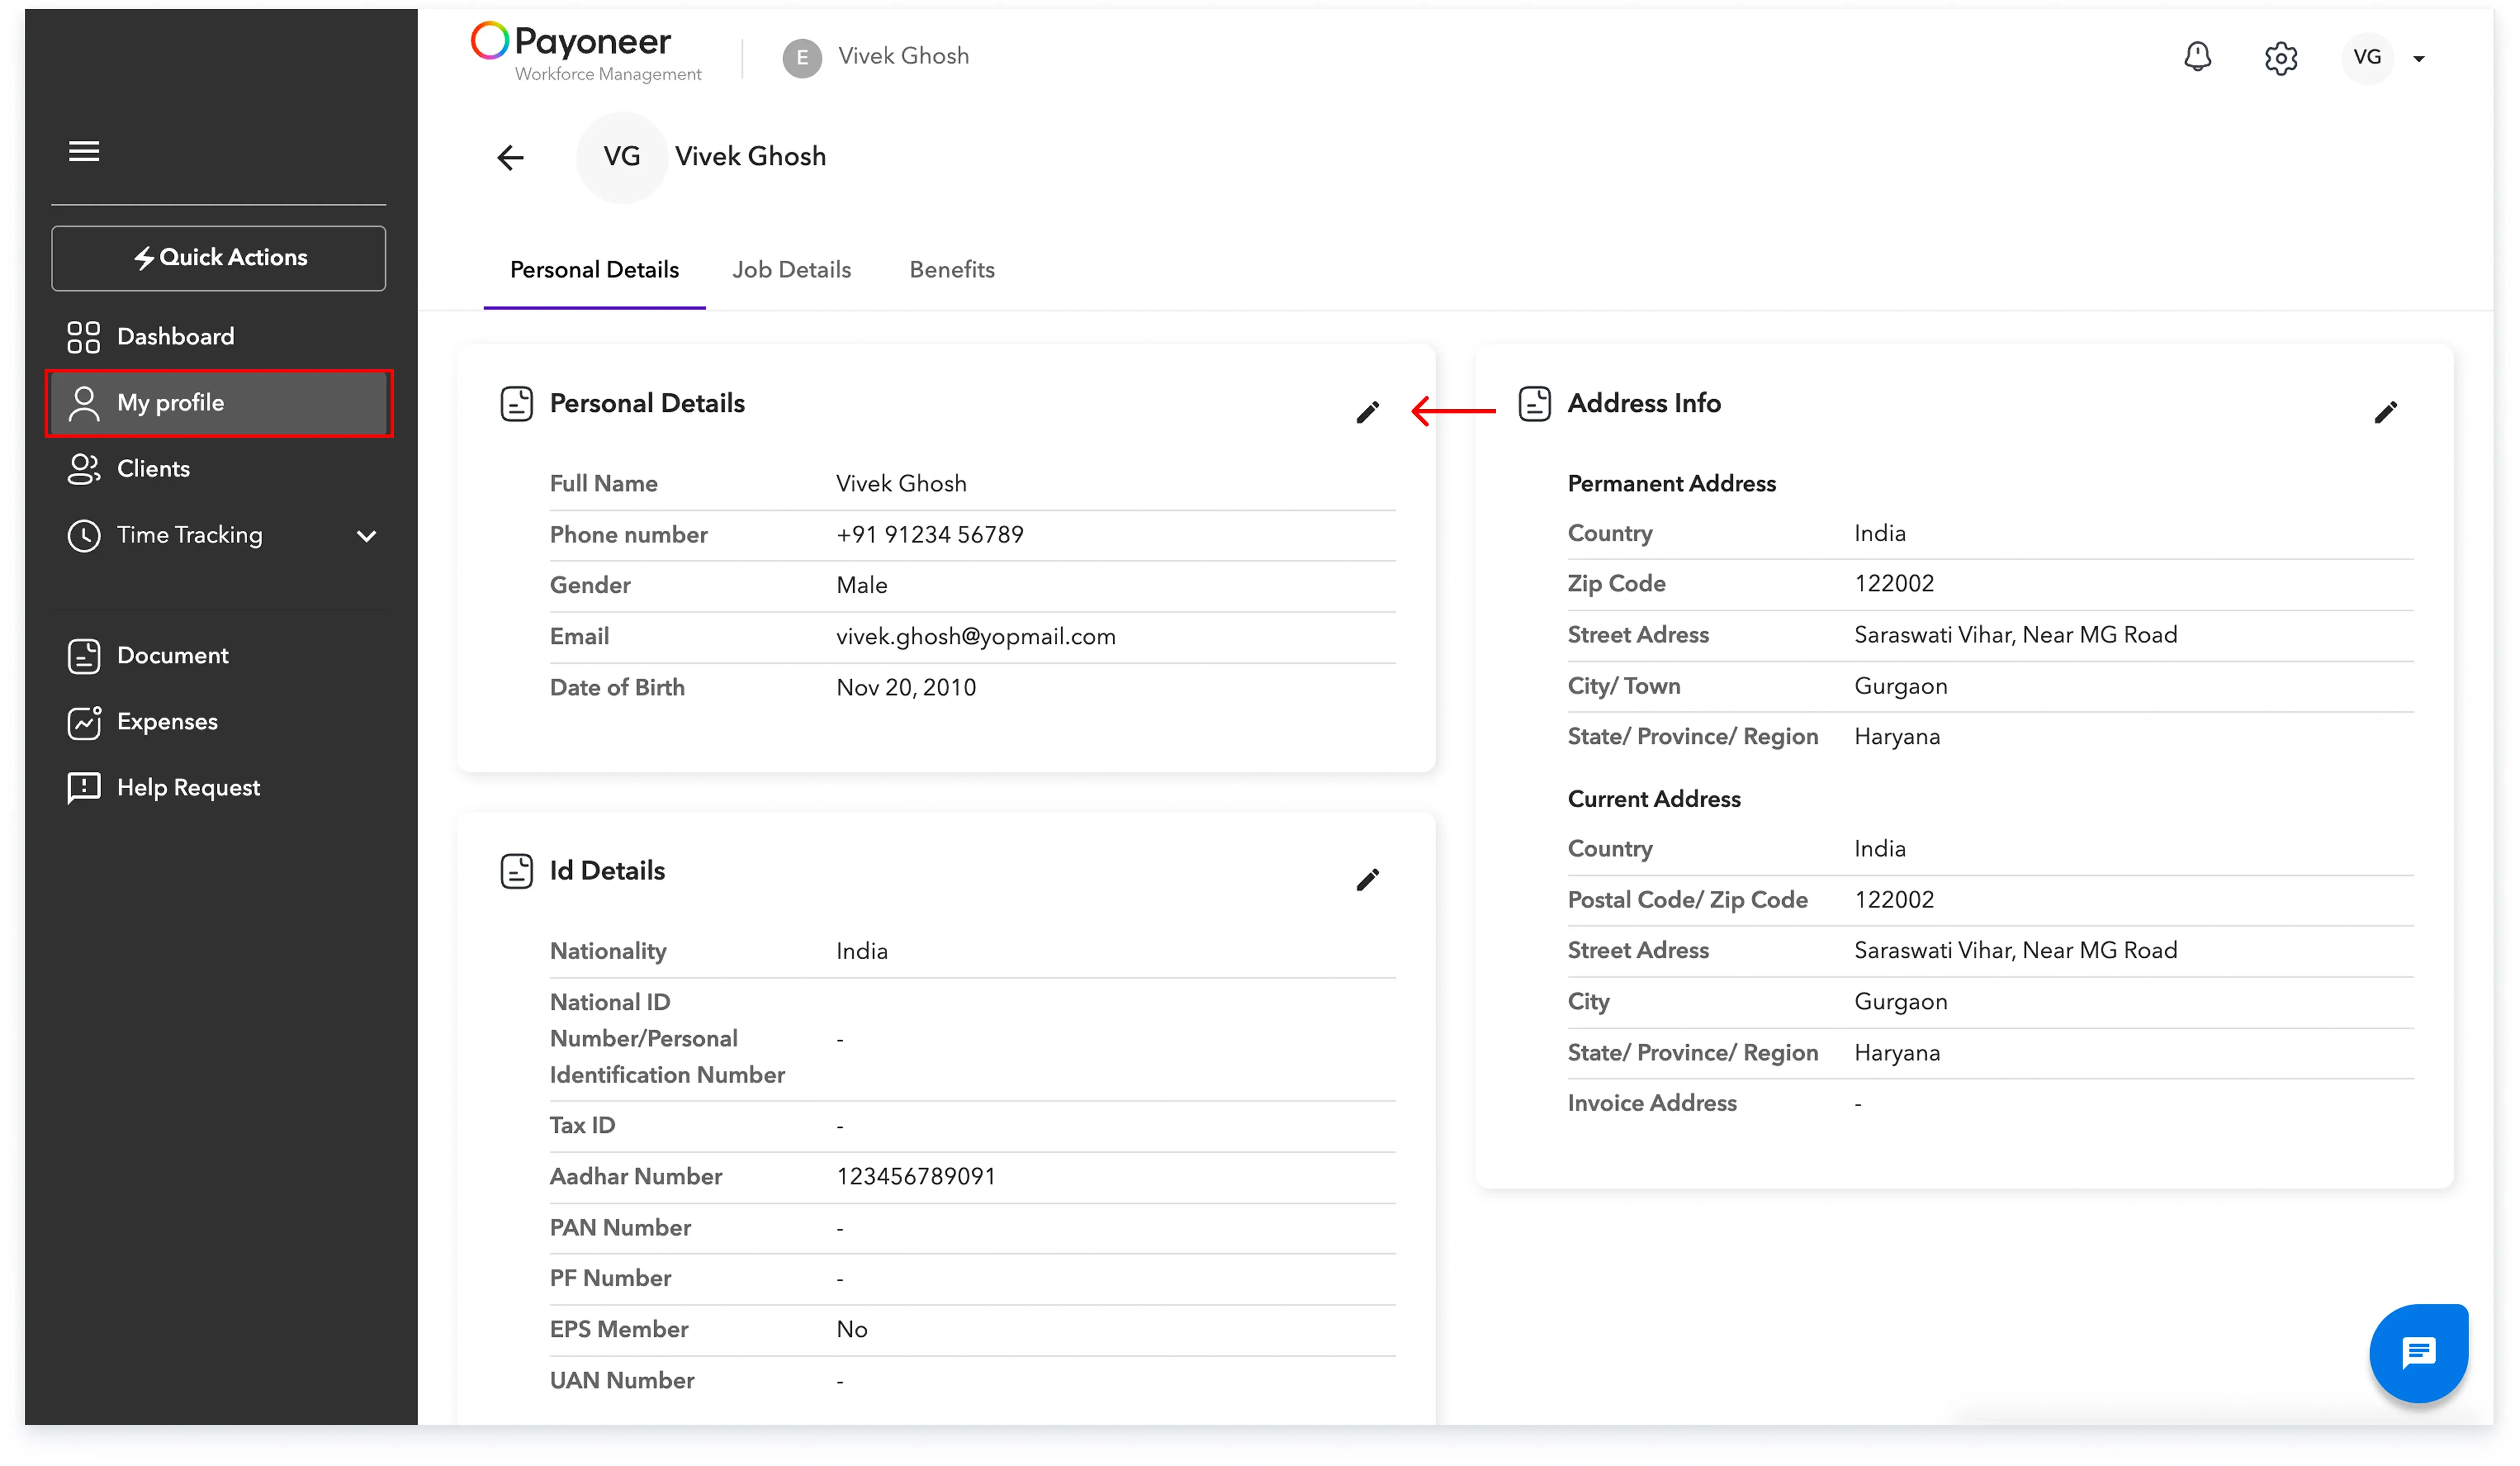Edit Address Info using the pencil icon
Screen dimensions: 2520x1466
(x=2386, y=412)
